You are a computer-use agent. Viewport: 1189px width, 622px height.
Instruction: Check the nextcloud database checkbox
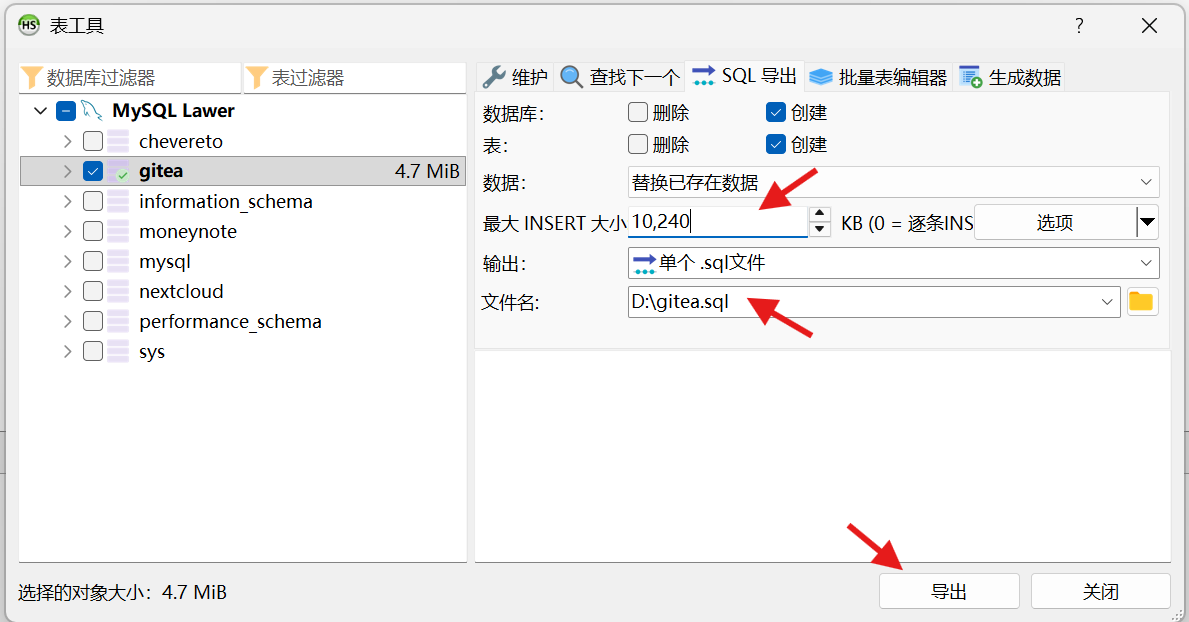tap(93, 291)
